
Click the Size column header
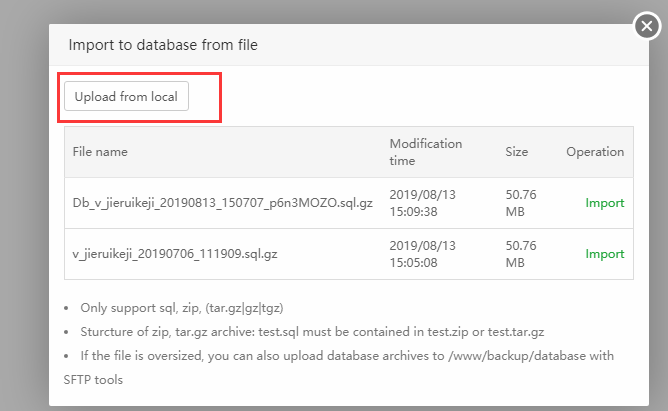(516, 152)
